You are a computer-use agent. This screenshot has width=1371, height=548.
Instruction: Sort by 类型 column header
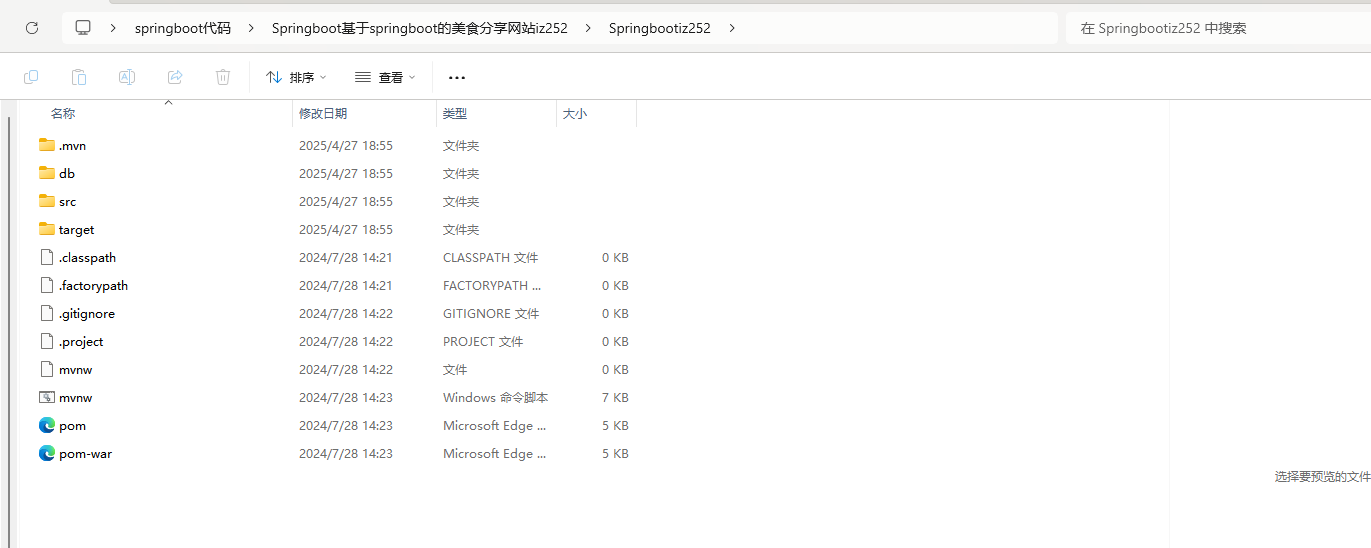tap(455, 114)
